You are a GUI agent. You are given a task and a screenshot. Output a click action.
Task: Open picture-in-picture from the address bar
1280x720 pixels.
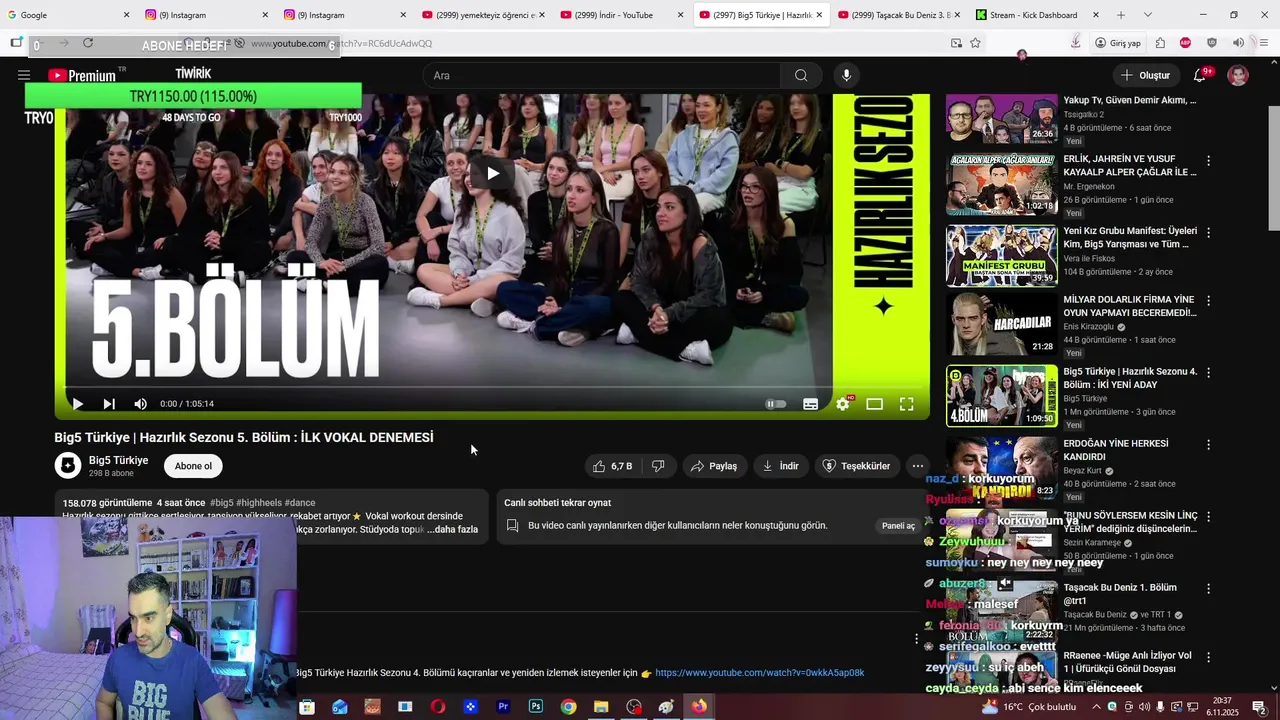956,43
